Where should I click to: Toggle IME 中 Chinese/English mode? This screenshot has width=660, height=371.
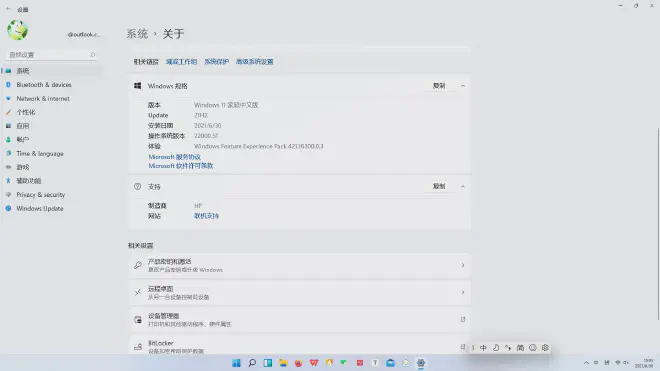coord(483,348)
